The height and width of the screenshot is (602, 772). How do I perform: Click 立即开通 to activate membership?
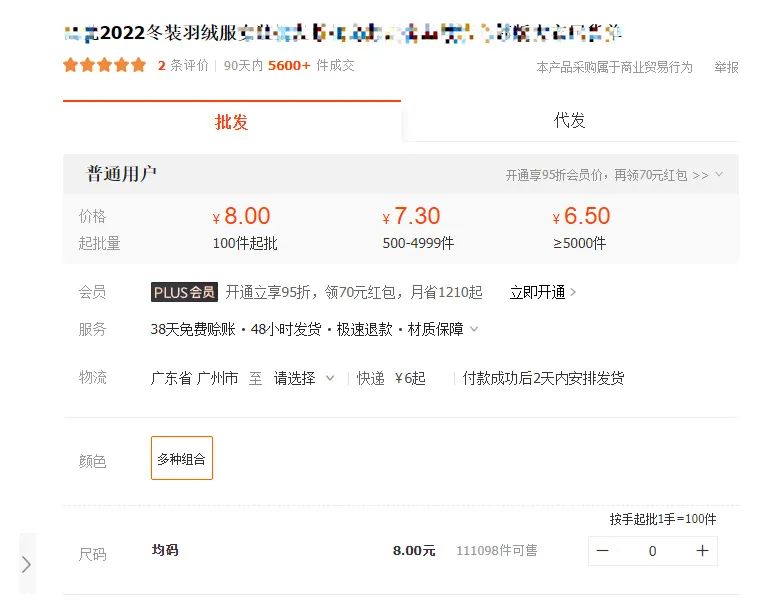click(537, 292)
